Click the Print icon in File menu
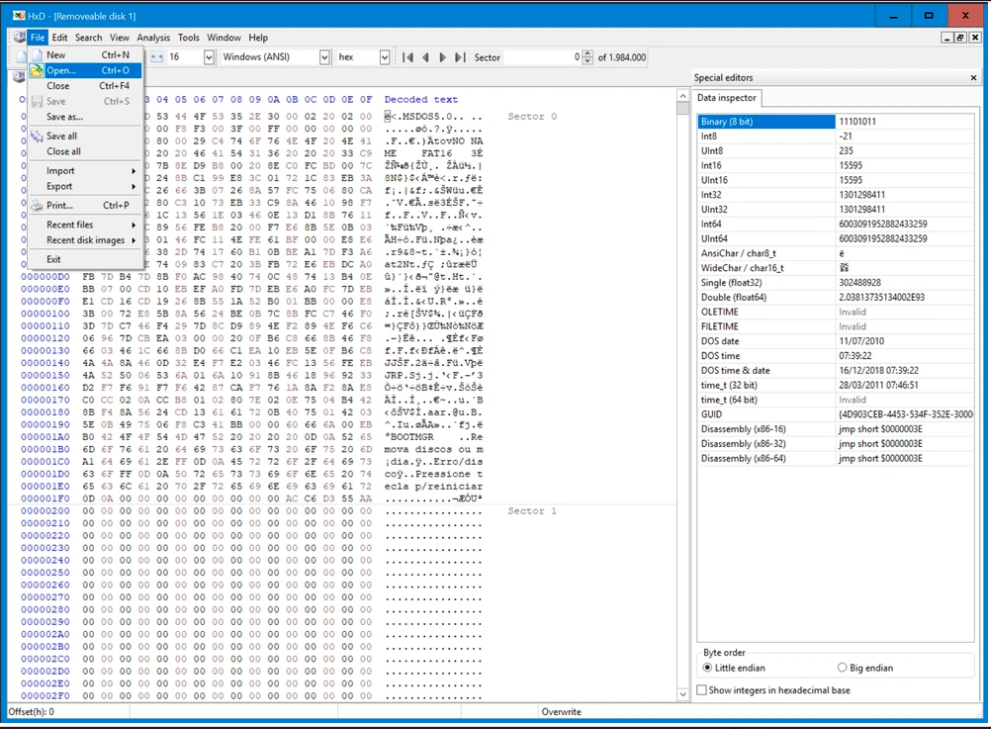Screen dimensions: 991x729 (x=36, y=206)
